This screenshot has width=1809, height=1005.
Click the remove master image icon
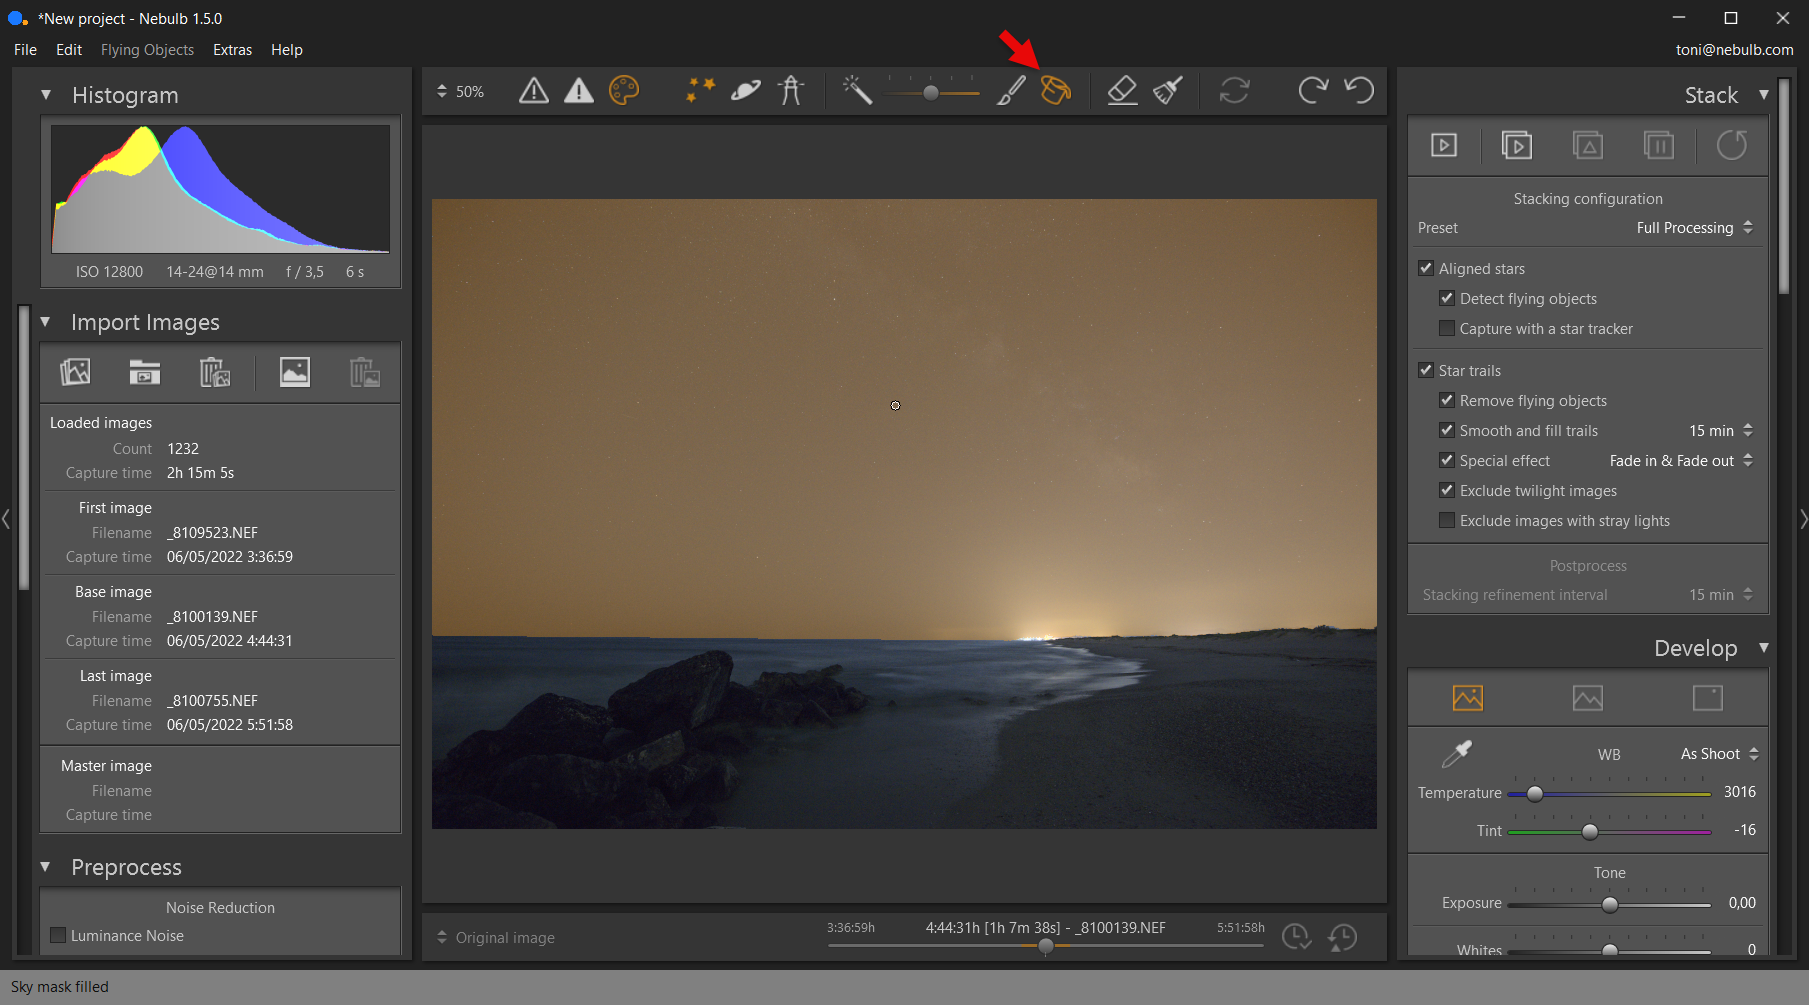(365, 372)
